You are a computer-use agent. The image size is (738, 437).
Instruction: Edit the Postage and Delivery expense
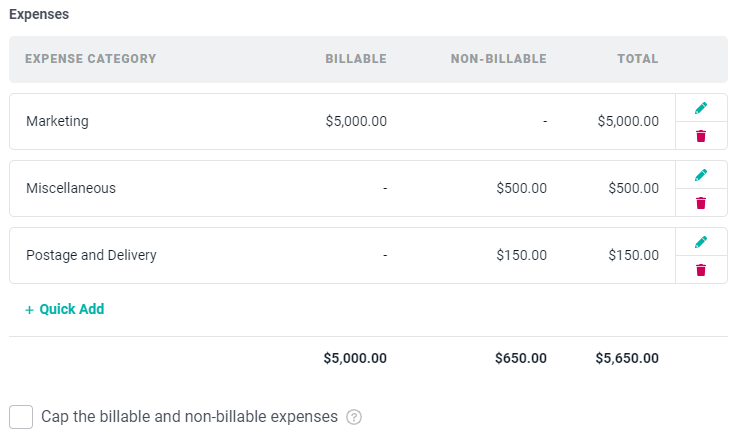[701, 242]
